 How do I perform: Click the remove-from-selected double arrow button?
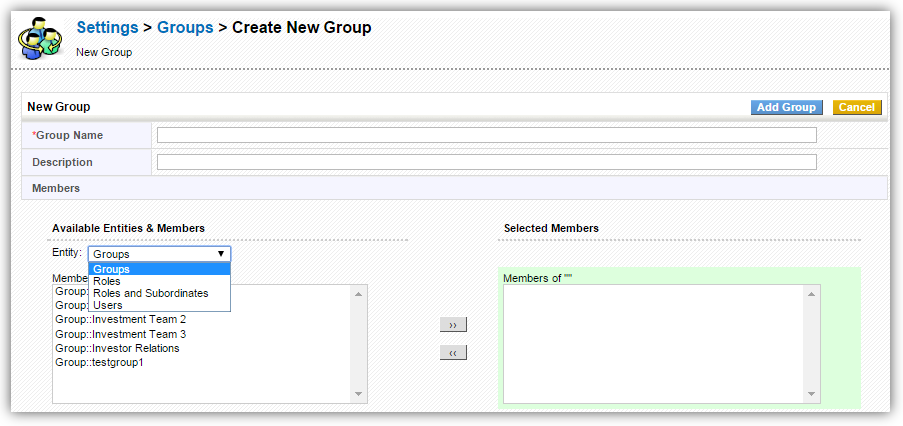click(453, 353)
